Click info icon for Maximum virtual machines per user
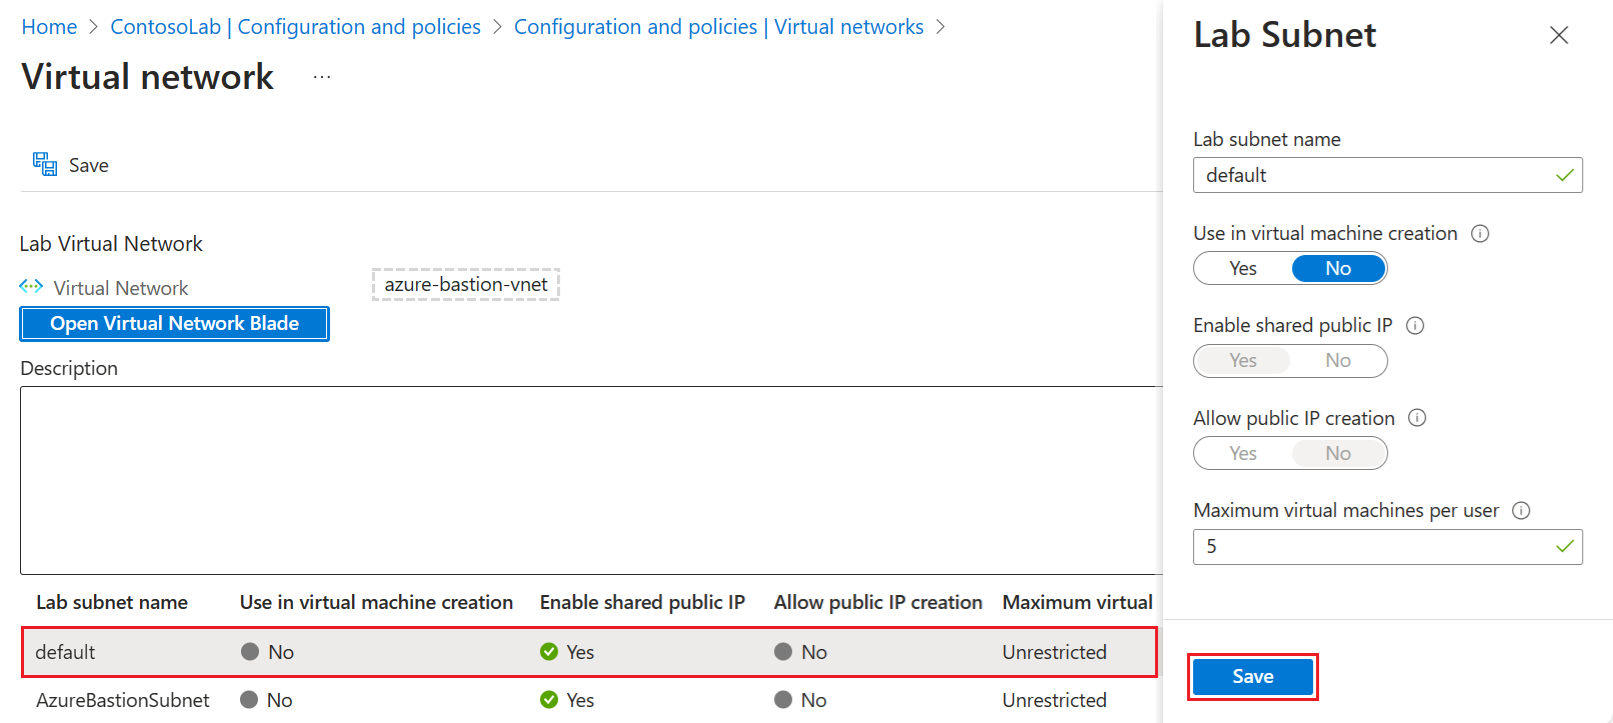Screen dimensions: 1613x723 point(1521,510)
